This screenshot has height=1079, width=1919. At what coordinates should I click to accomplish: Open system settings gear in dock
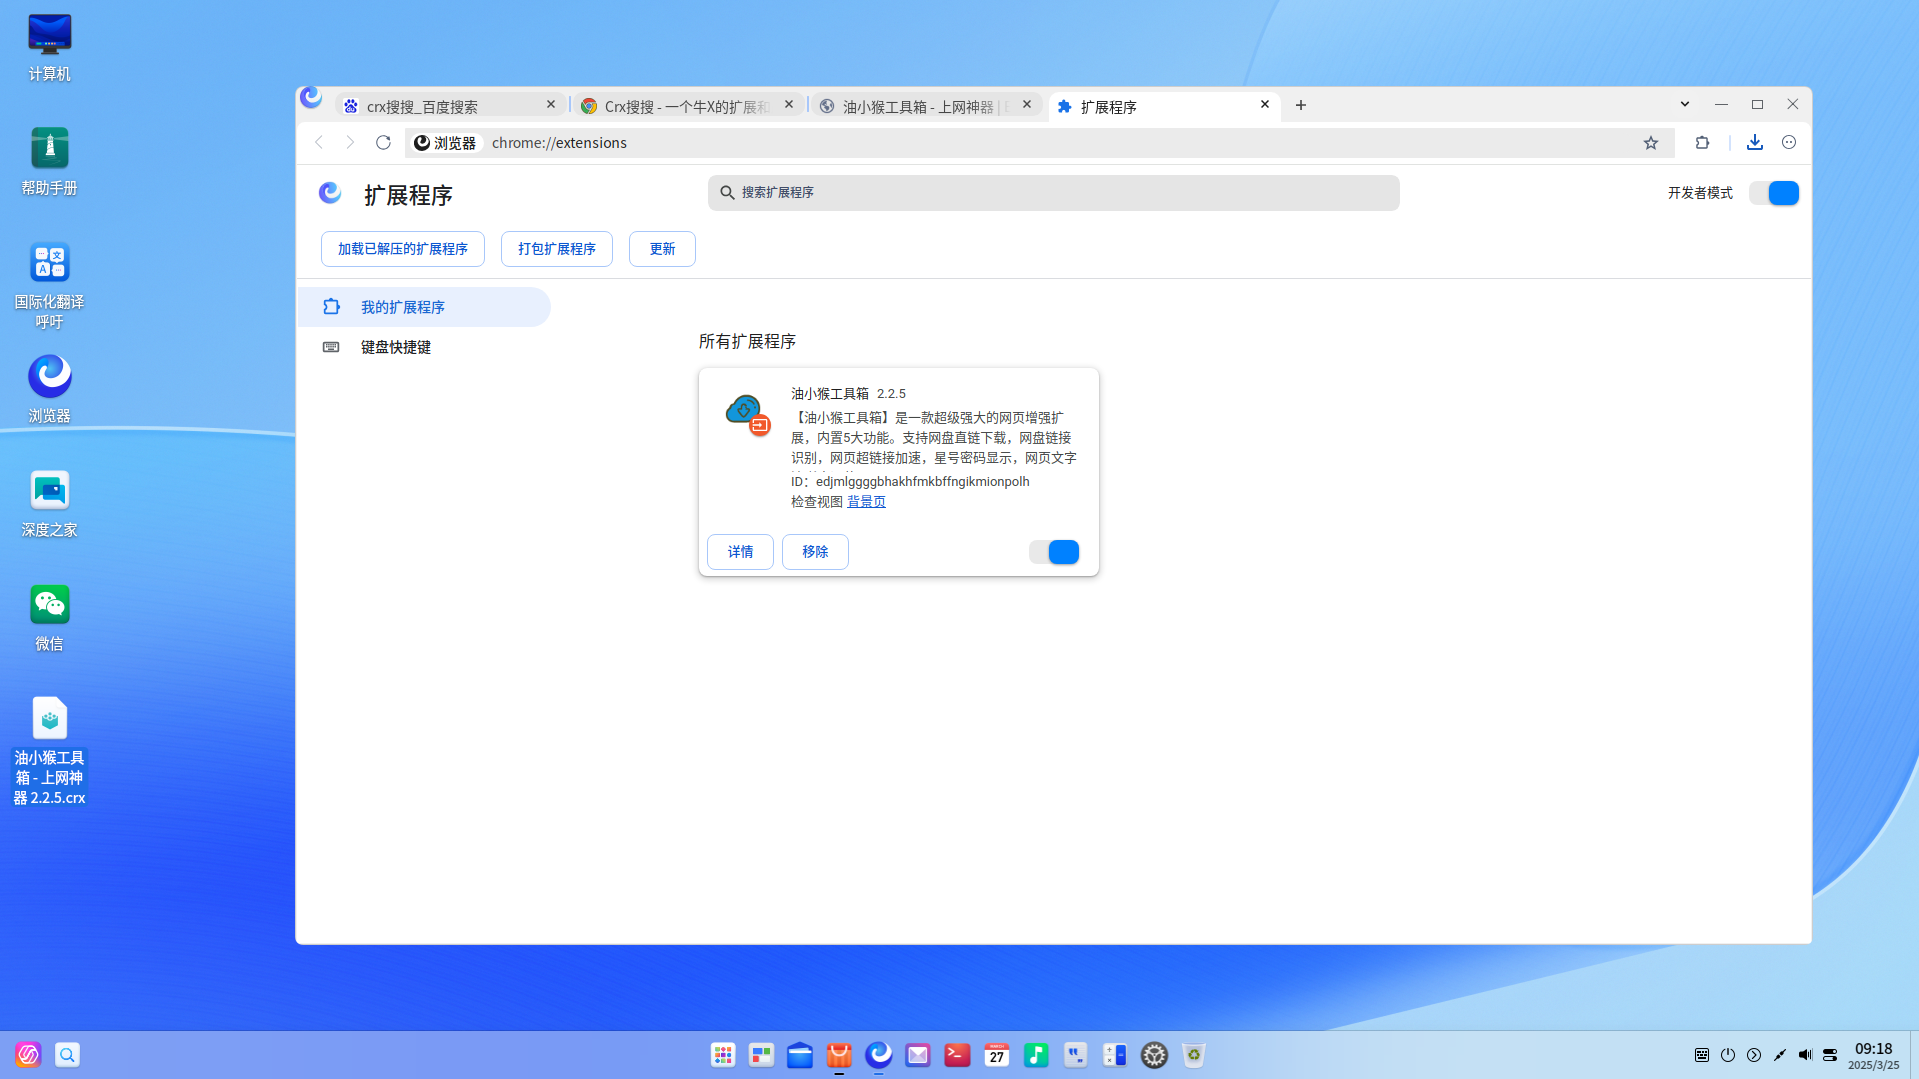pos(1154,1055)
